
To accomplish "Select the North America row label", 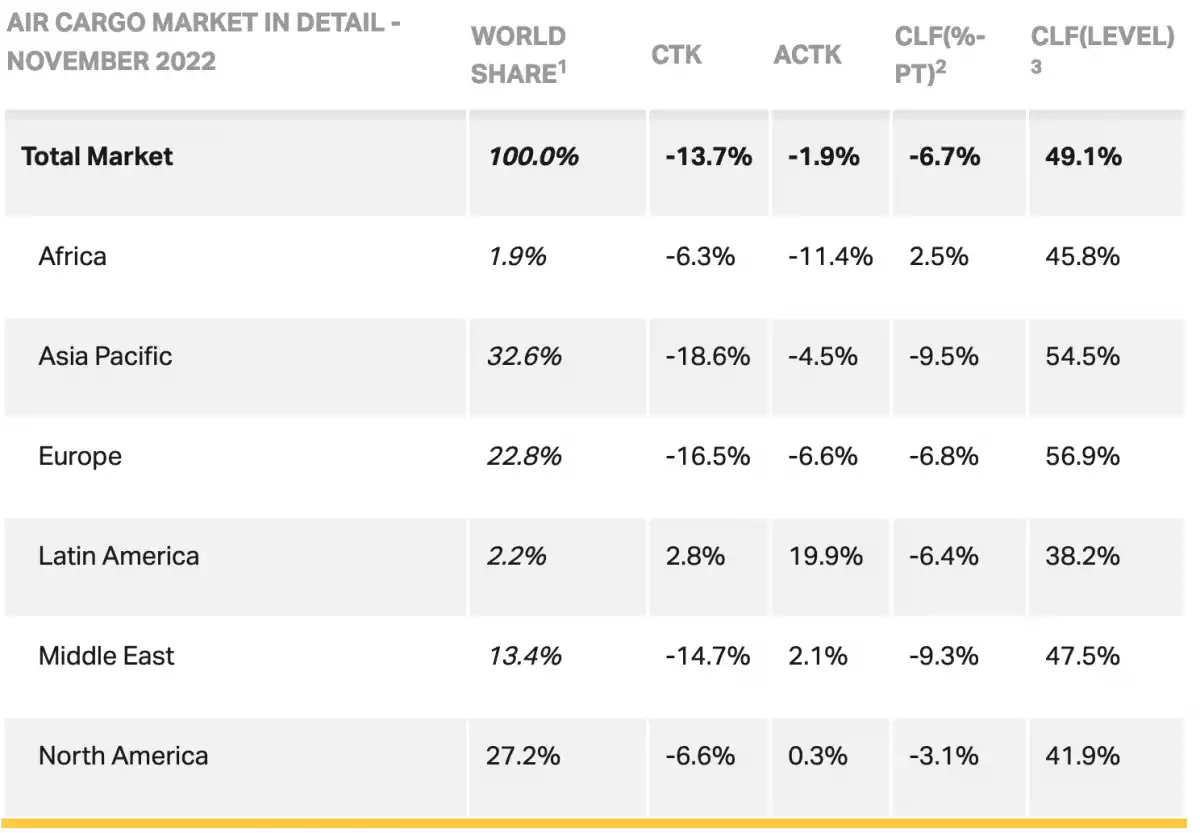I will 123,756.
